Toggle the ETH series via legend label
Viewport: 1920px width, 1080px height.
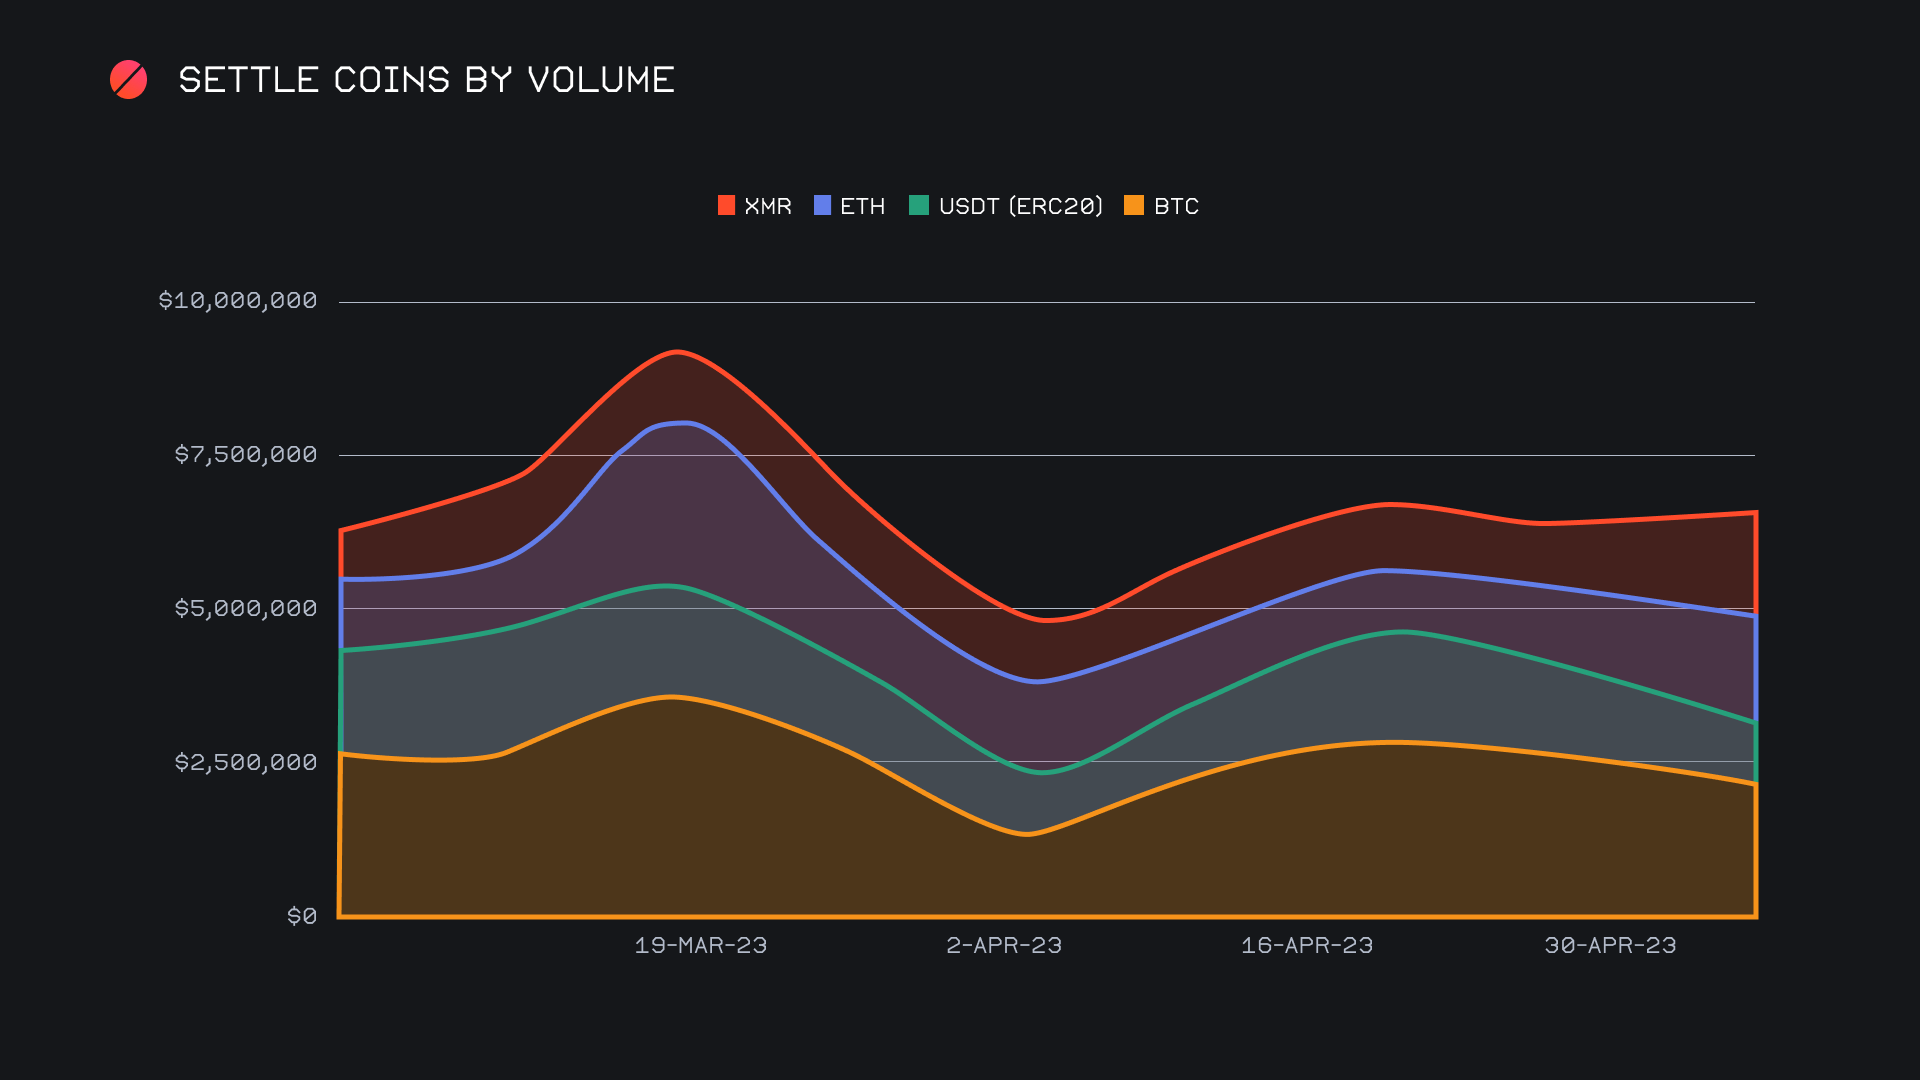tap(862, 206)
